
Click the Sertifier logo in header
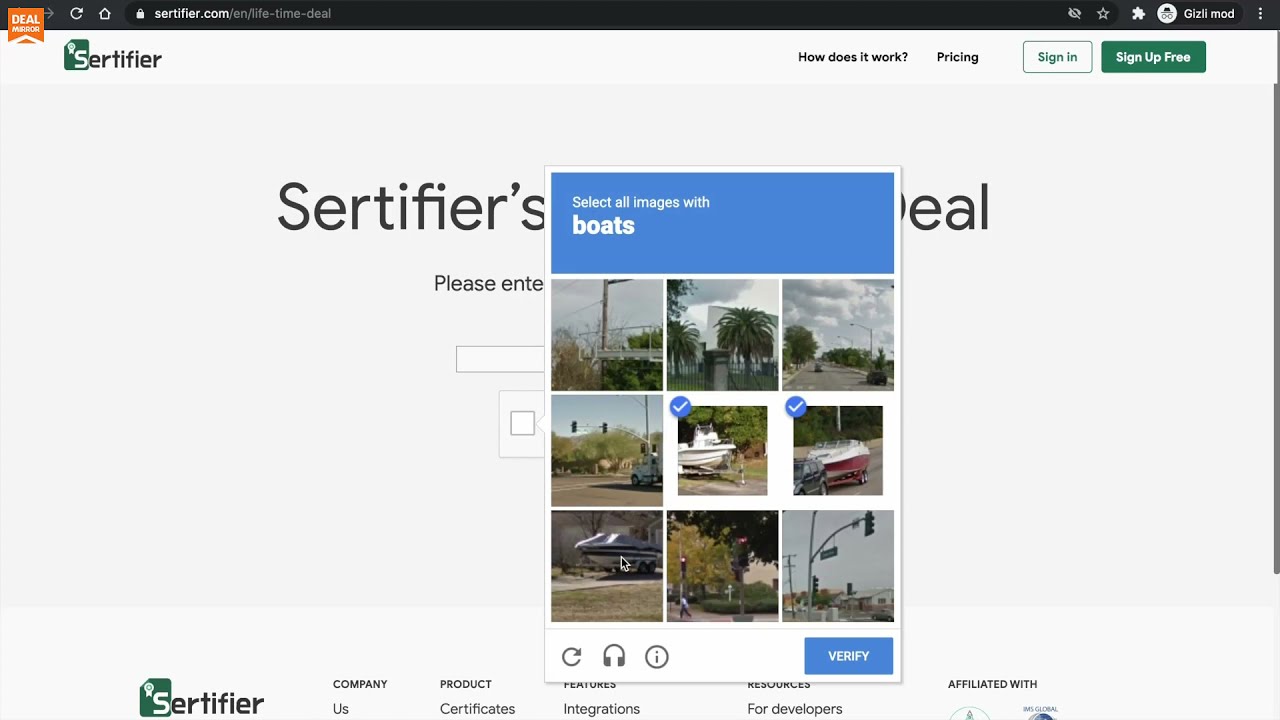[x=113, y=57]
